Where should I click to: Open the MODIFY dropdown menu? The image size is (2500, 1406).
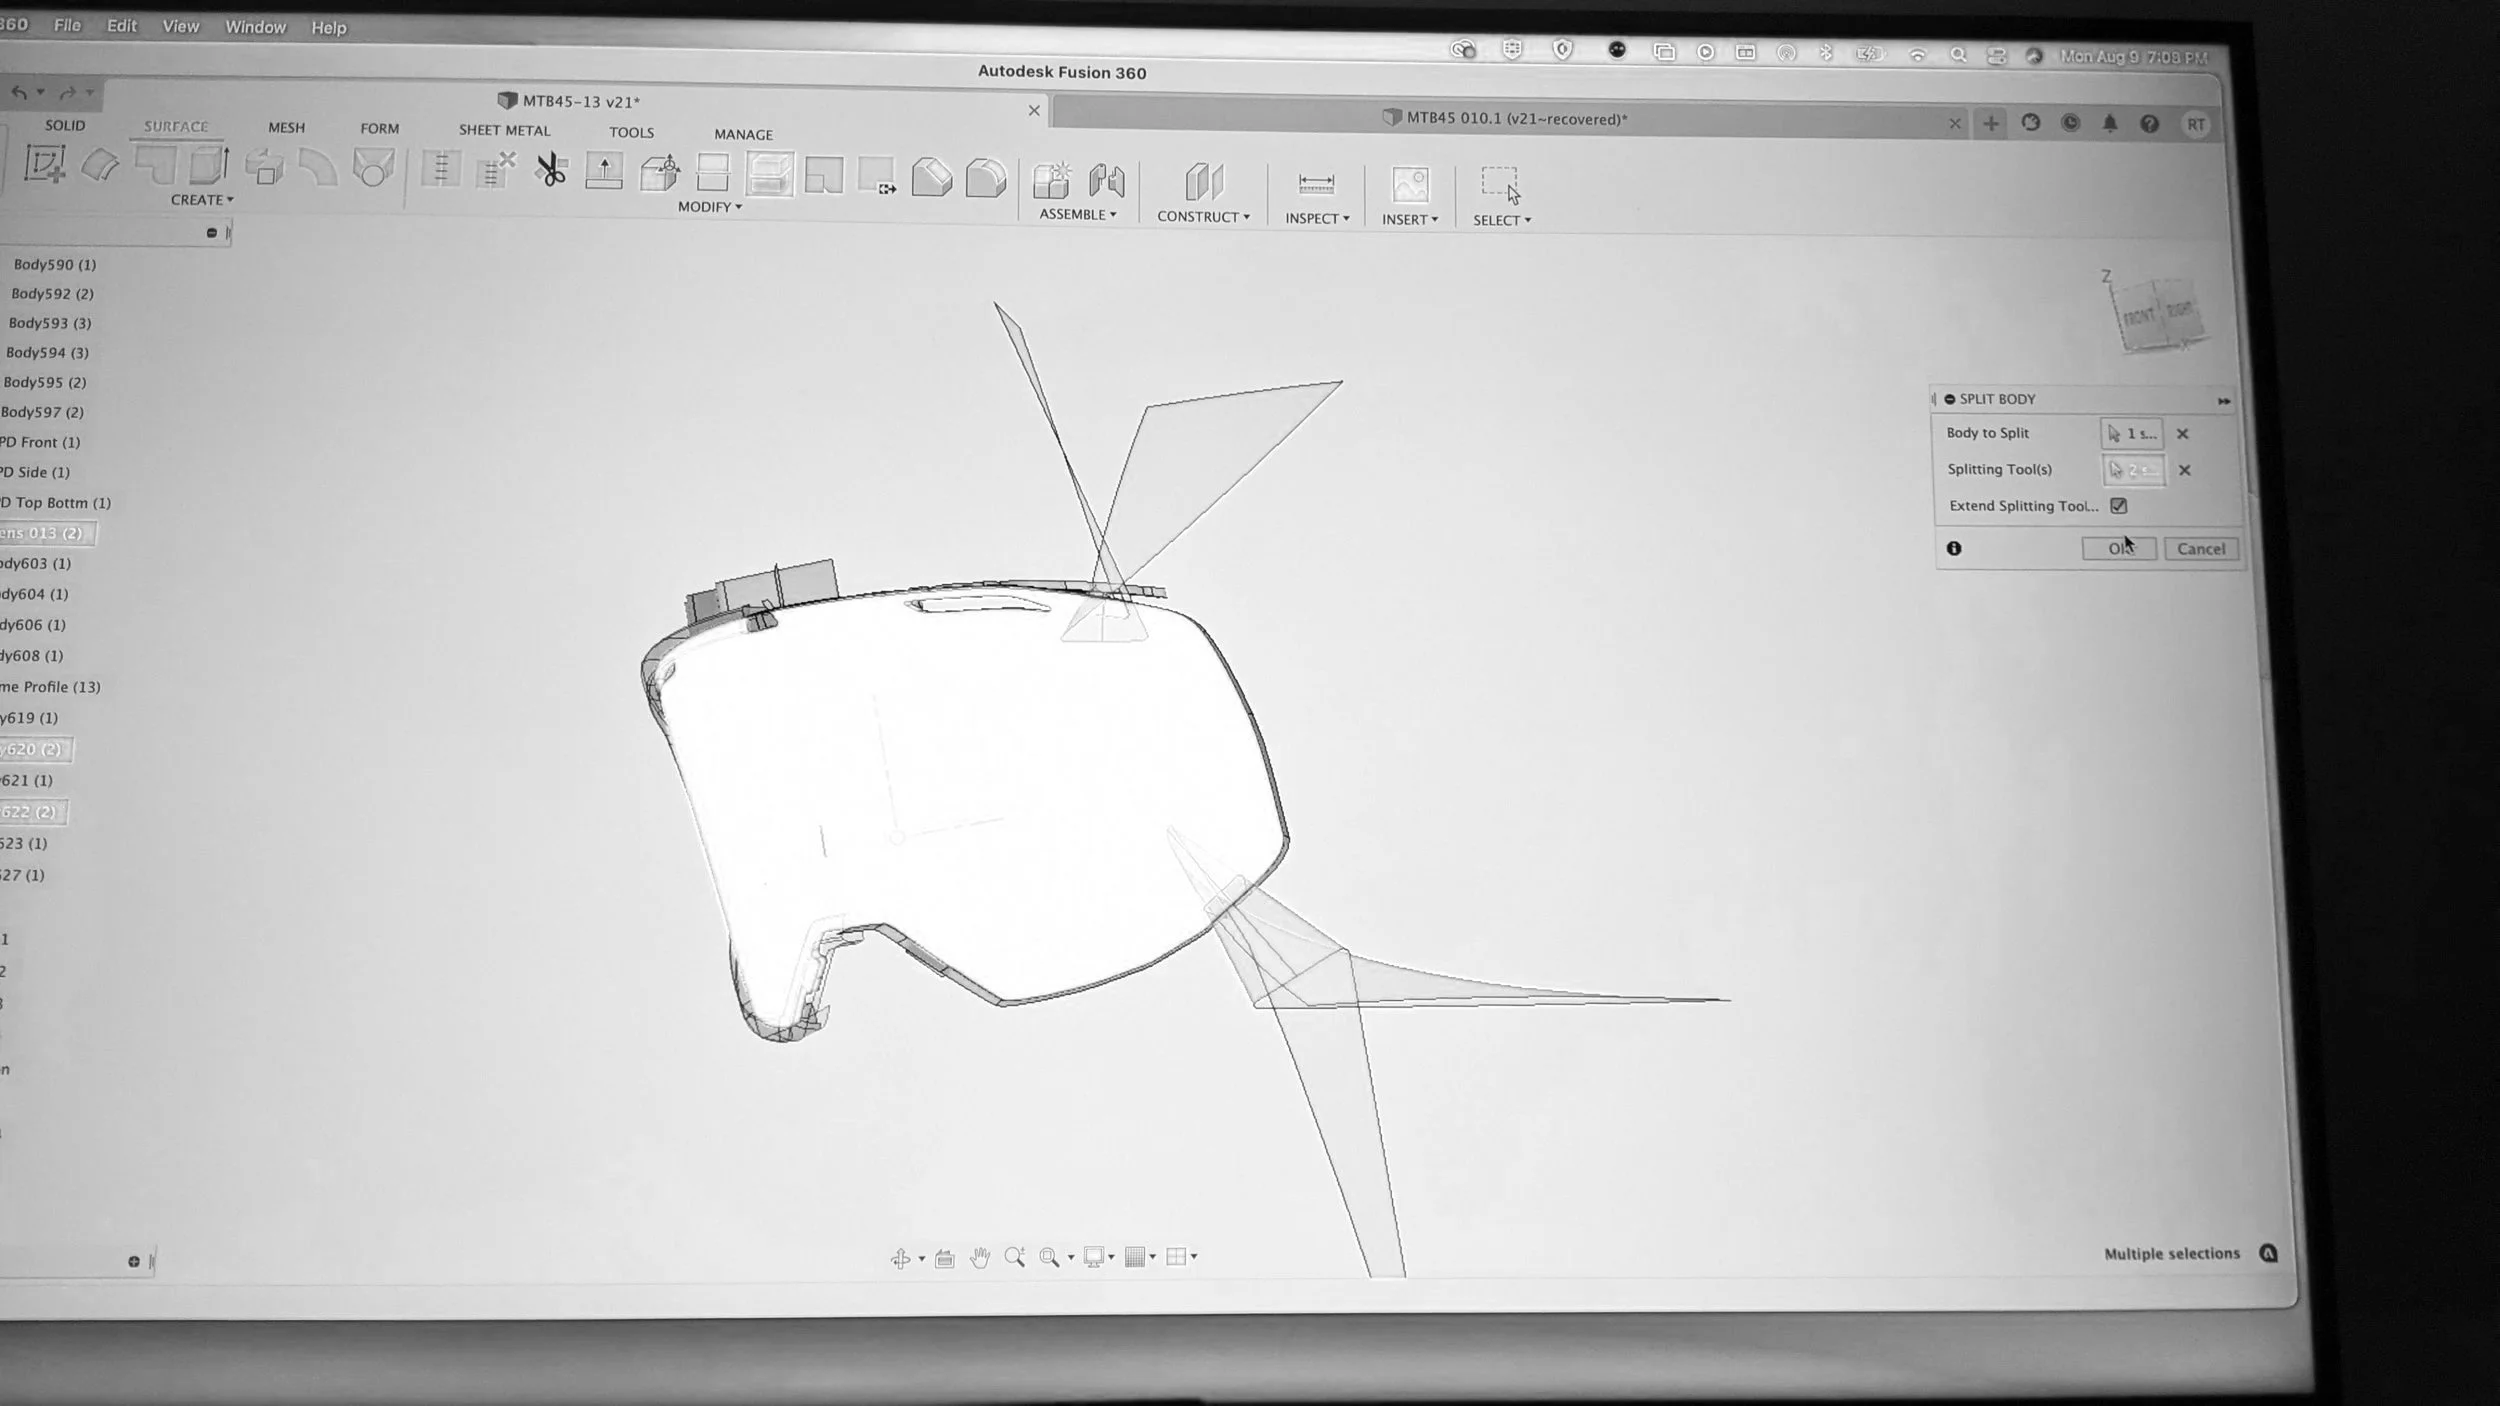(709, 207)
